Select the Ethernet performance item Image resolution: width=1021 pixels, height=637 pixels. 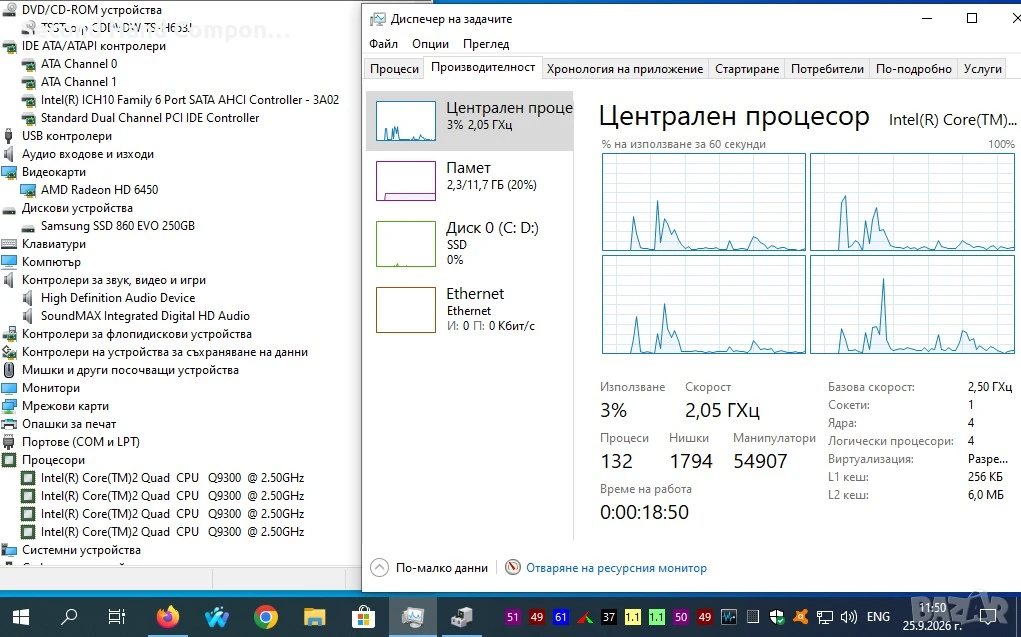coord(470,309)
